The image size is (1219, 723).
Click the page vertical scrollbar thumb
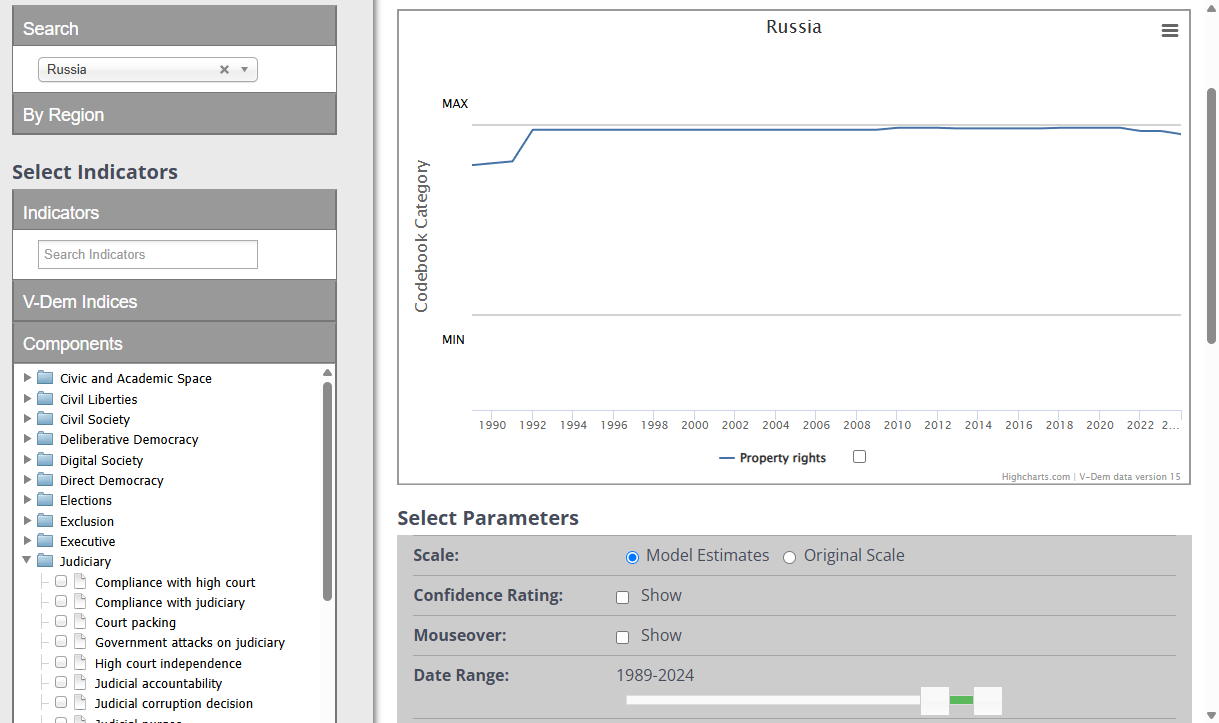click(1211, 215)
